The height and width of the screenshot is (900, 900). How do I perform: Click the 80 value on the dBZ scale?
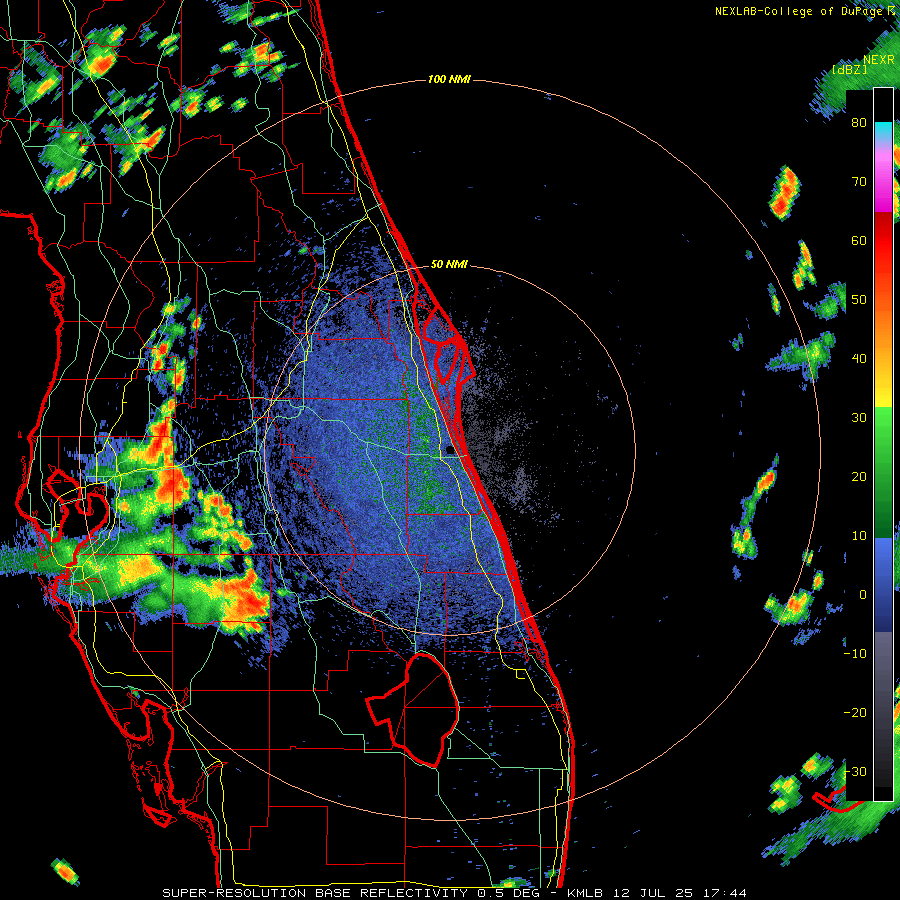[859, 123]
